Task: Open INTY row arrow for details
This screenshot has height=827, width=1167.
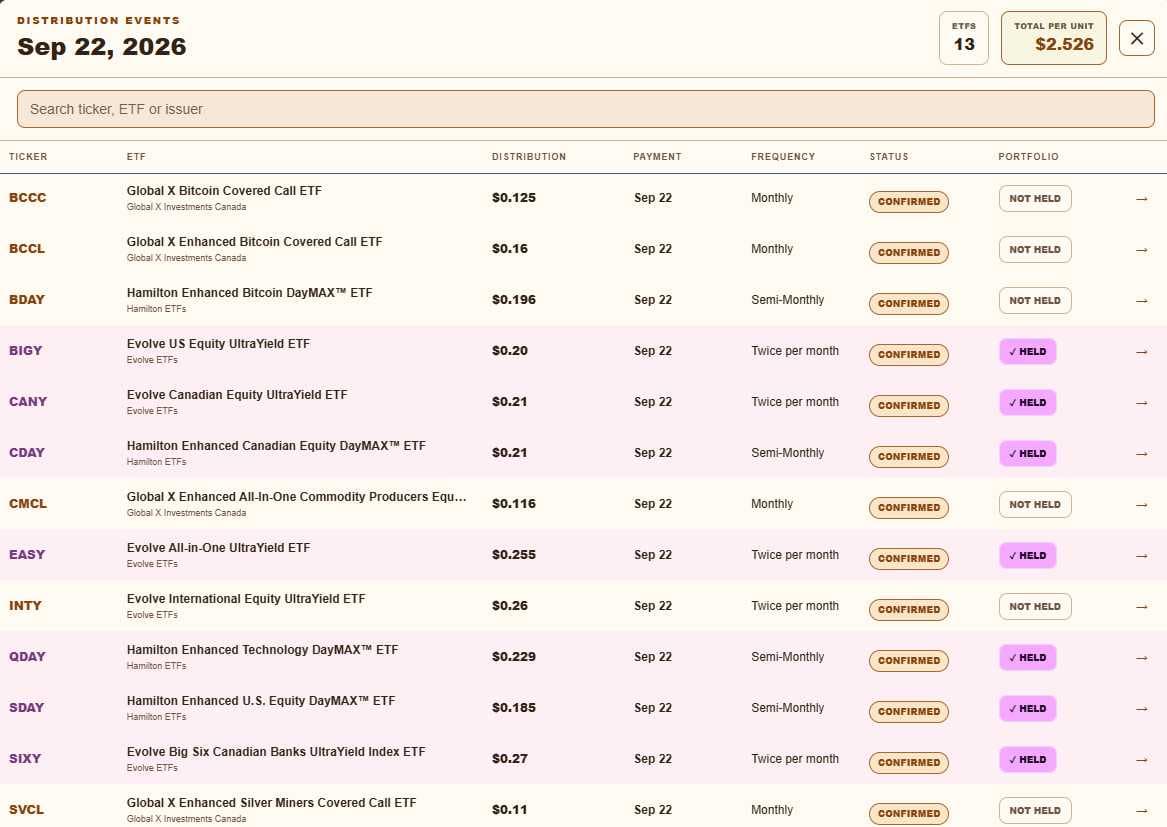Action: click(x=1141, y=607)
